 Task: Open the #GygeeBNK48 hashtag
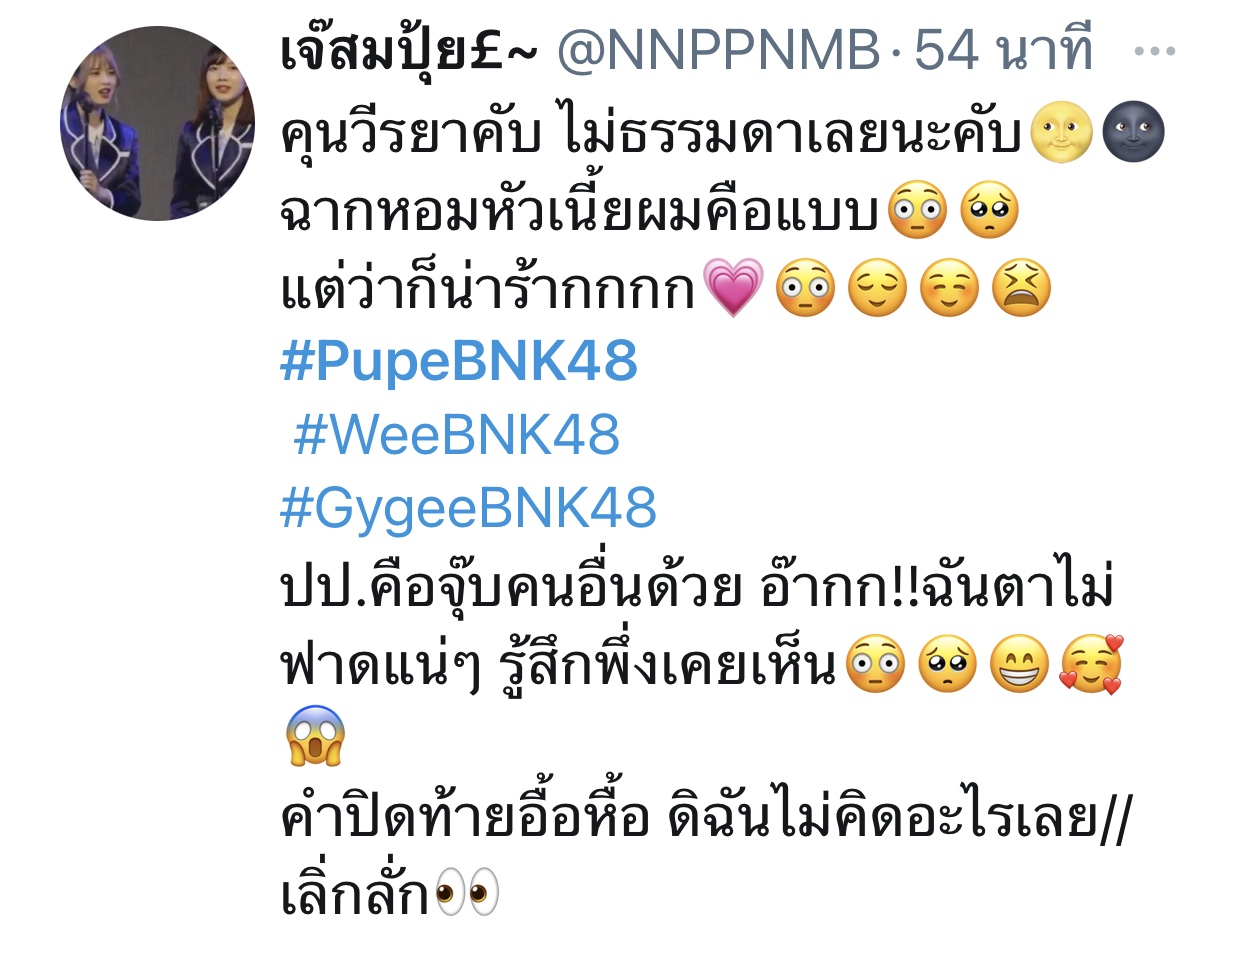click(x=469, y=509)
